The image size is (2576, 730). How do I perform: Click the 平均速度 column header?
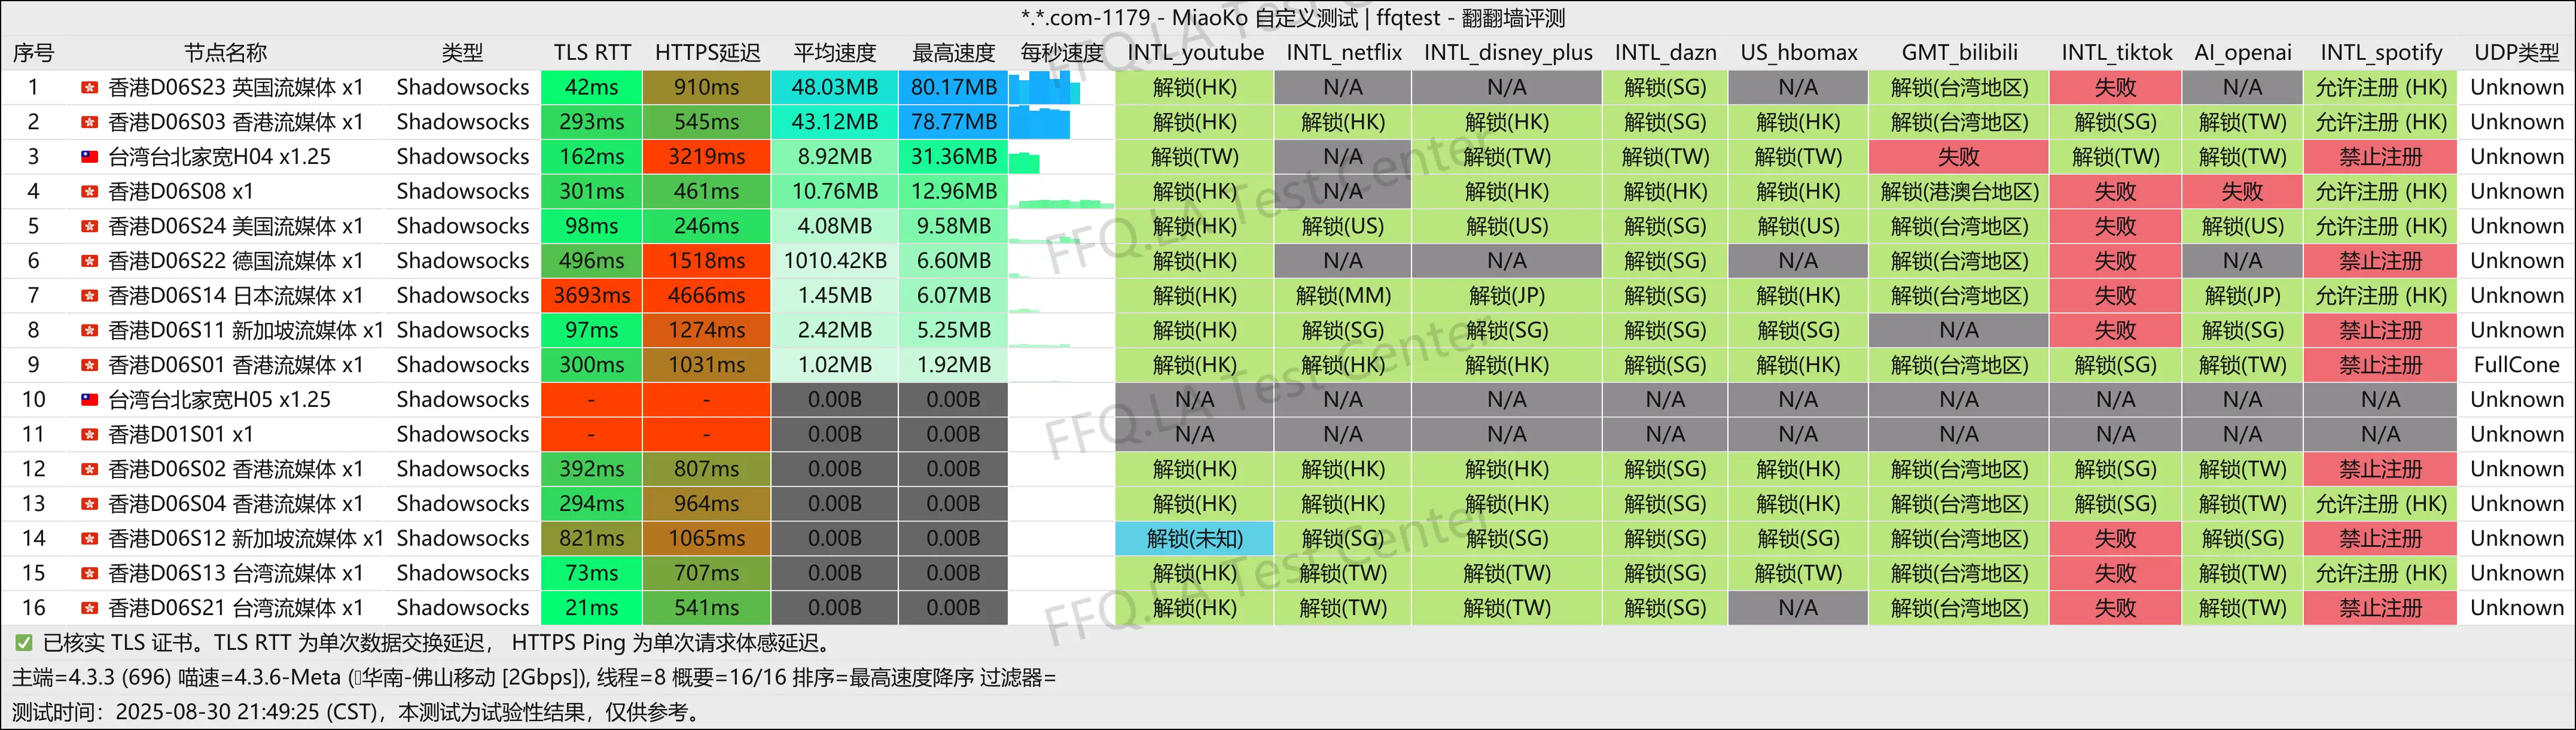click(x=834, y=53)
